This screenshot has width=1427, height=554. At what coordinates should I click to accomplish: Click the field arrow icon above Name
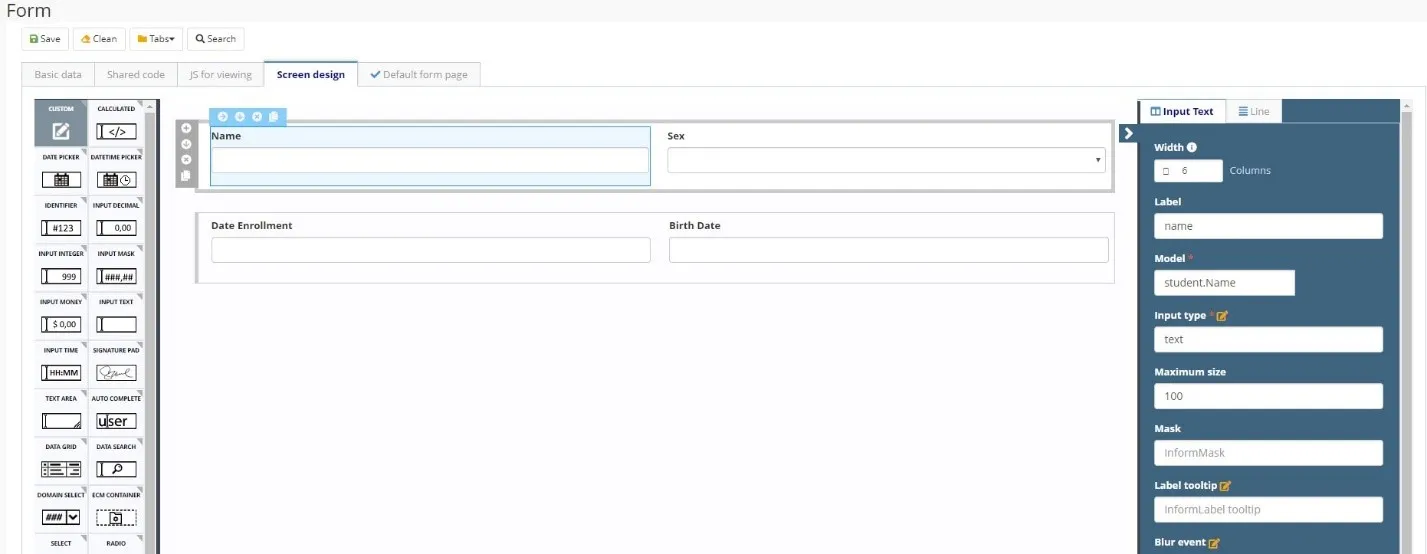coord(223,117)
